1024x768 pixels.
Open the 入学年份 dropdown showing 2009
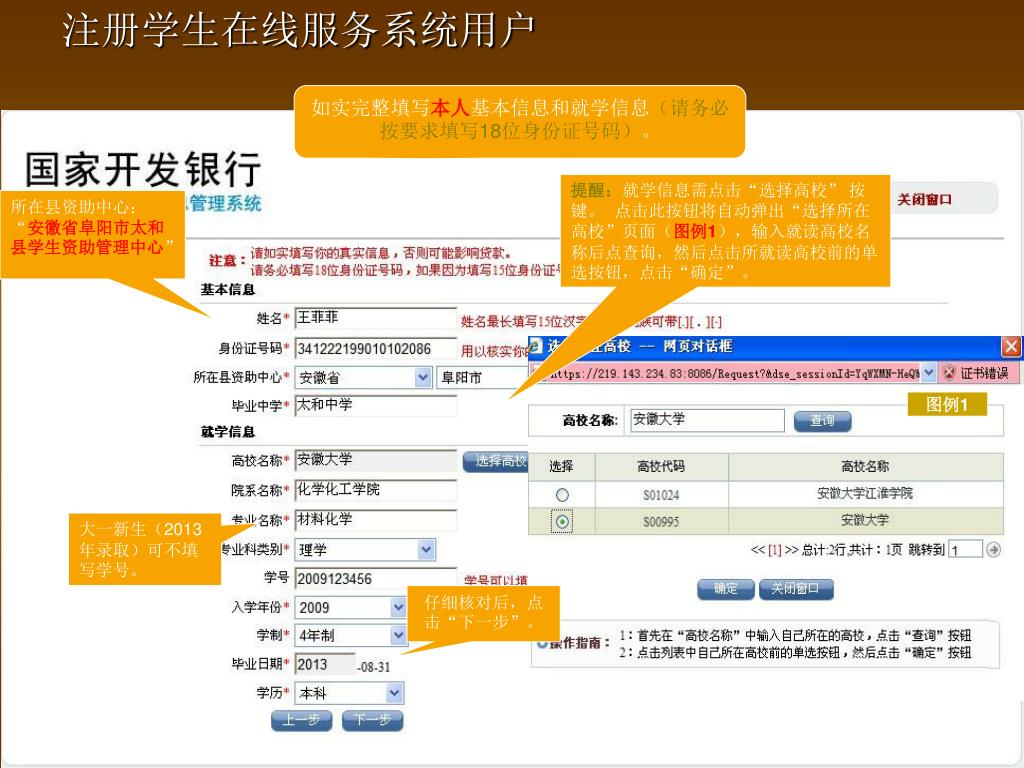351,607
